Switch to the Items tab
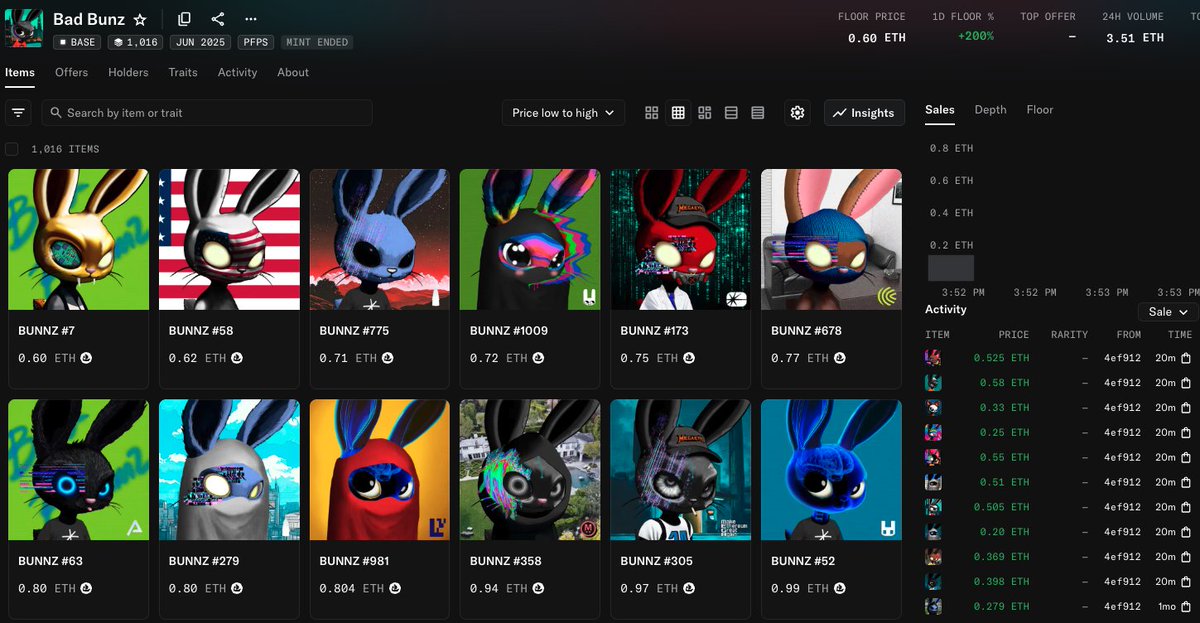The image size is (1200, 623). 20,73
